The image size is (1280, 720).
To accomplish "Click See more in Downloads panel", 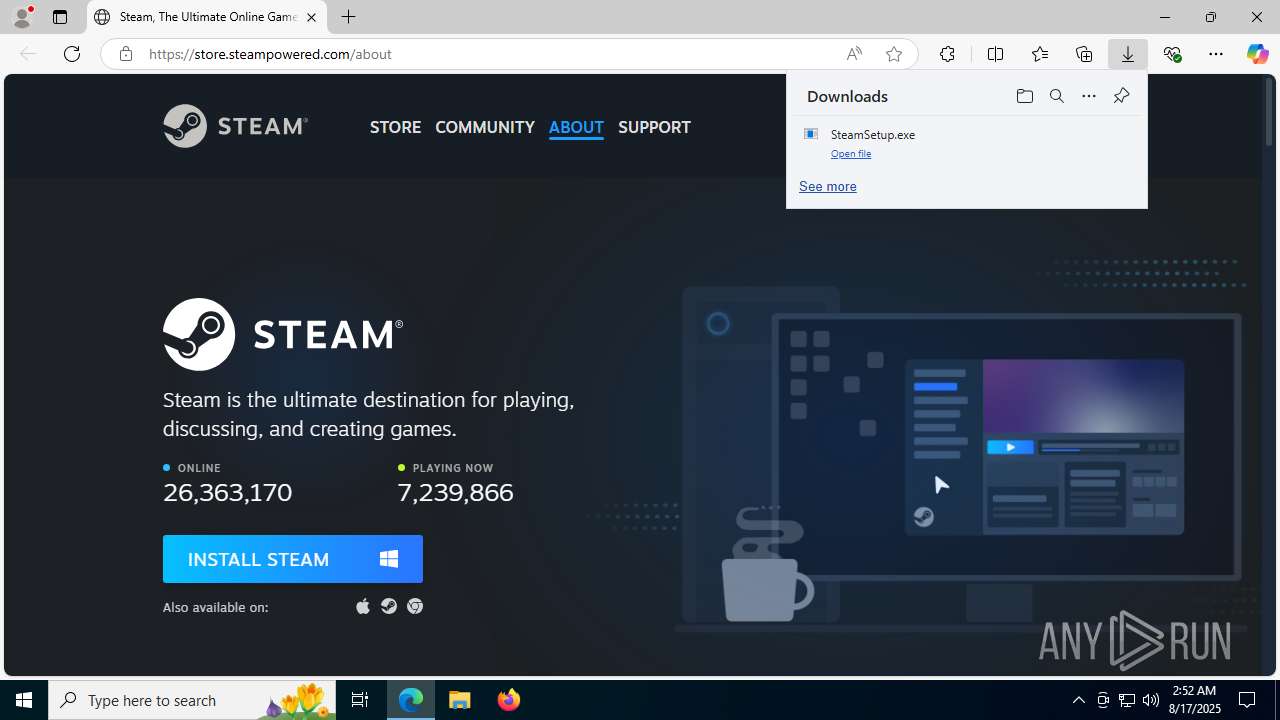I will point(828,186).
